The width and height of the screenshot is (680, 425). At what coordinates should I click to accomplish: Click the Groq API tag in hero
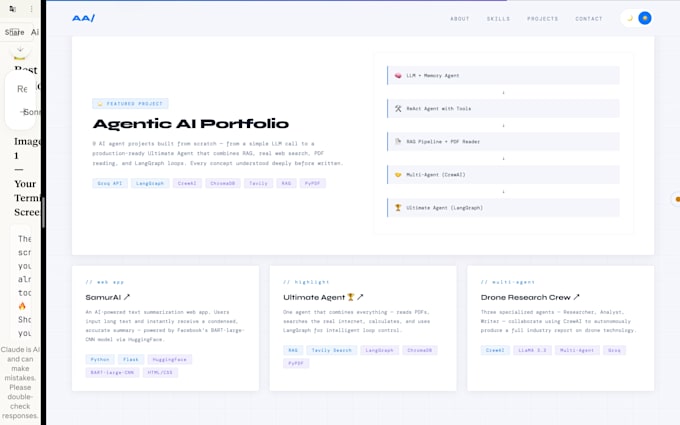tap(110, 183)
